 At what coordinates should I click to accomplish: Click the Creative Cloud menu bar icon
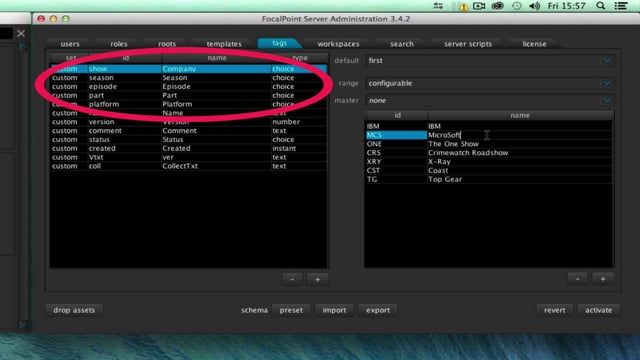[x=498, y=6]
